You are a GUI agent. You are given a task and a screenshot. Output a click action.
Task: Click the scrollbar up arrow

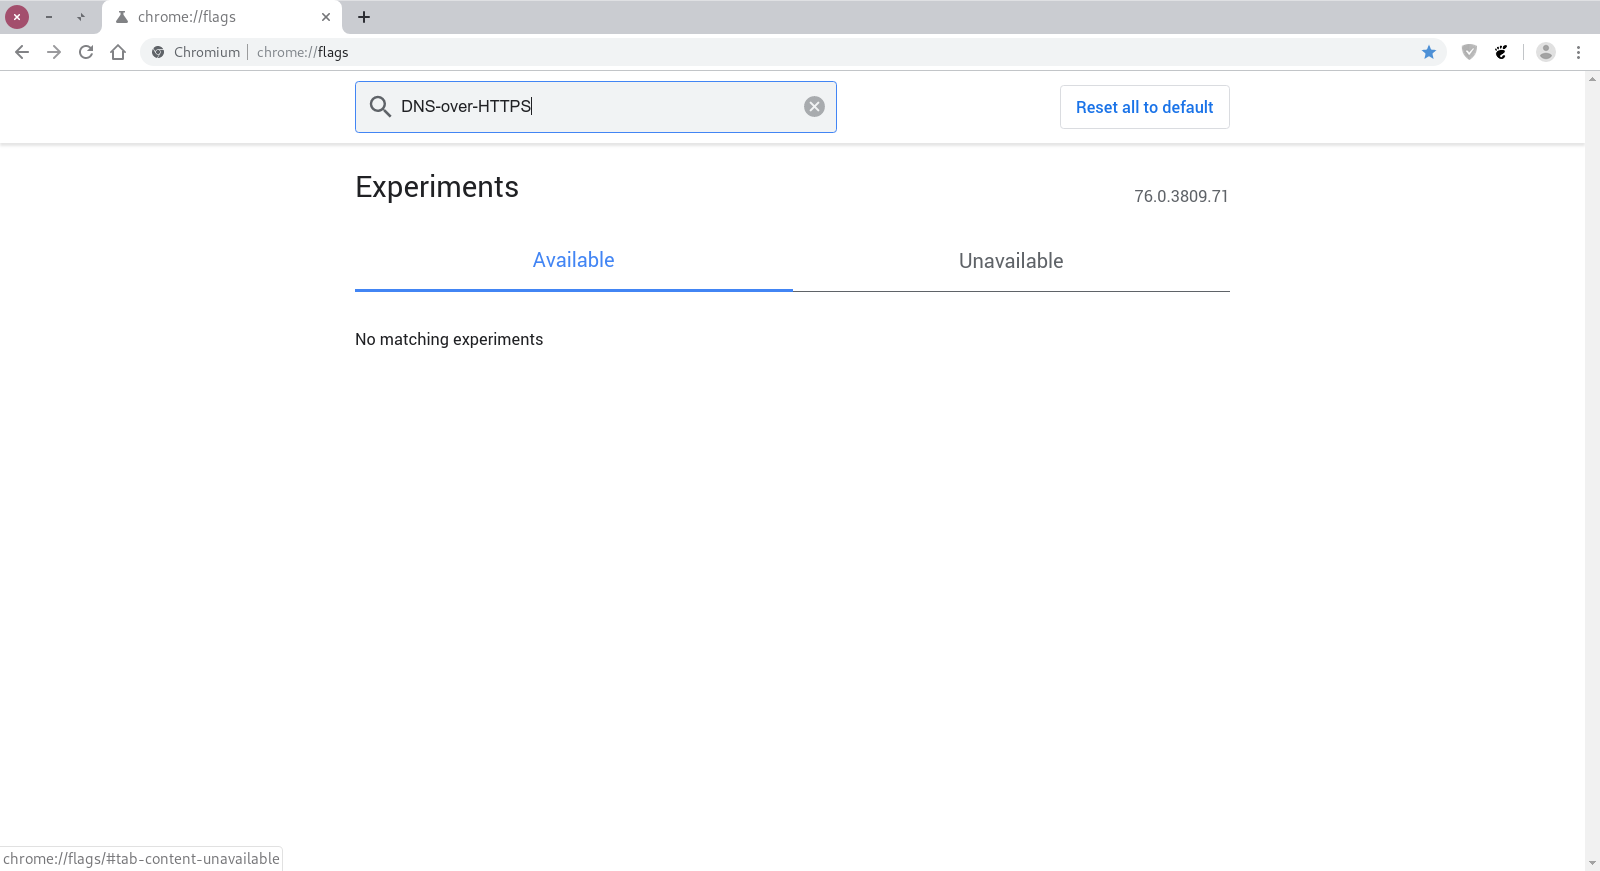pyautogui.click(x=1592, y=78)
